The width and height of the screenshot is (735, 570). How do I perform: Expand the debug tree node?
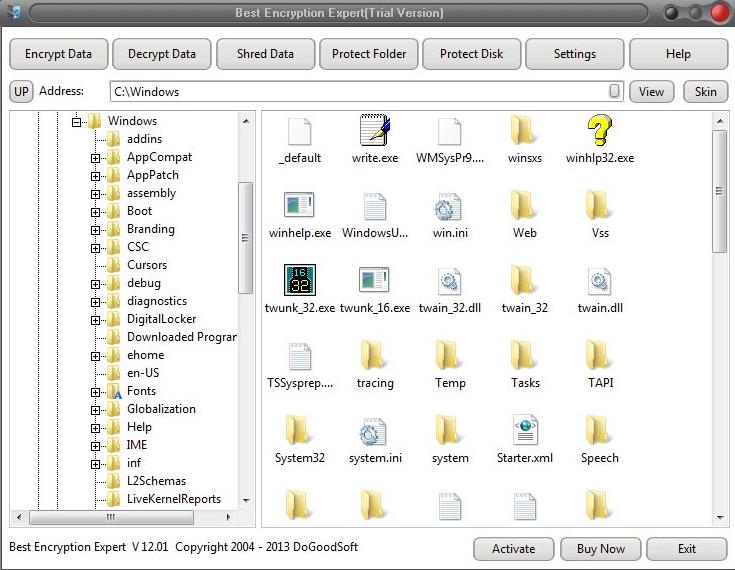click(95, 285)
